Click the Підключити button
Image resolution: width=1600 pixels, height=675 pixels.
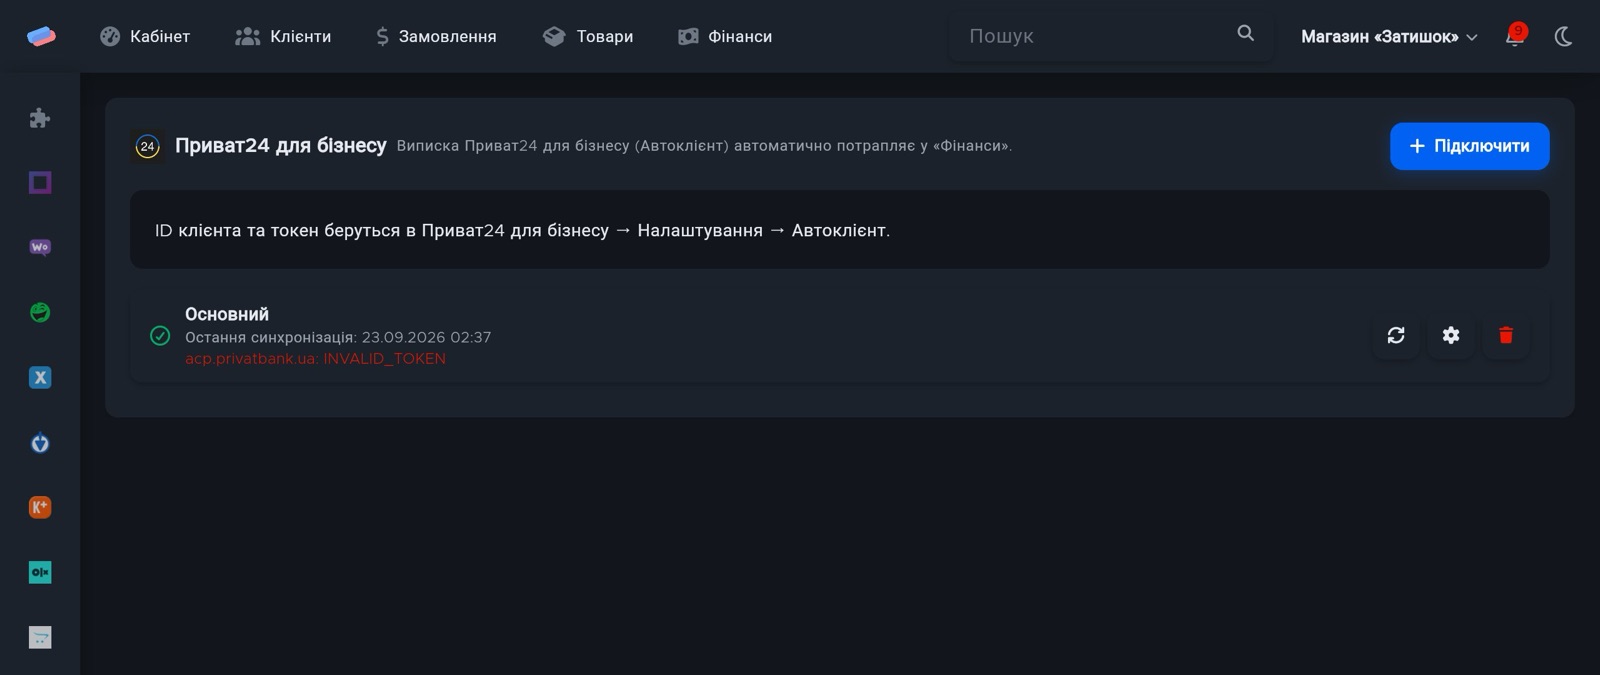(x=1469, y=146)
